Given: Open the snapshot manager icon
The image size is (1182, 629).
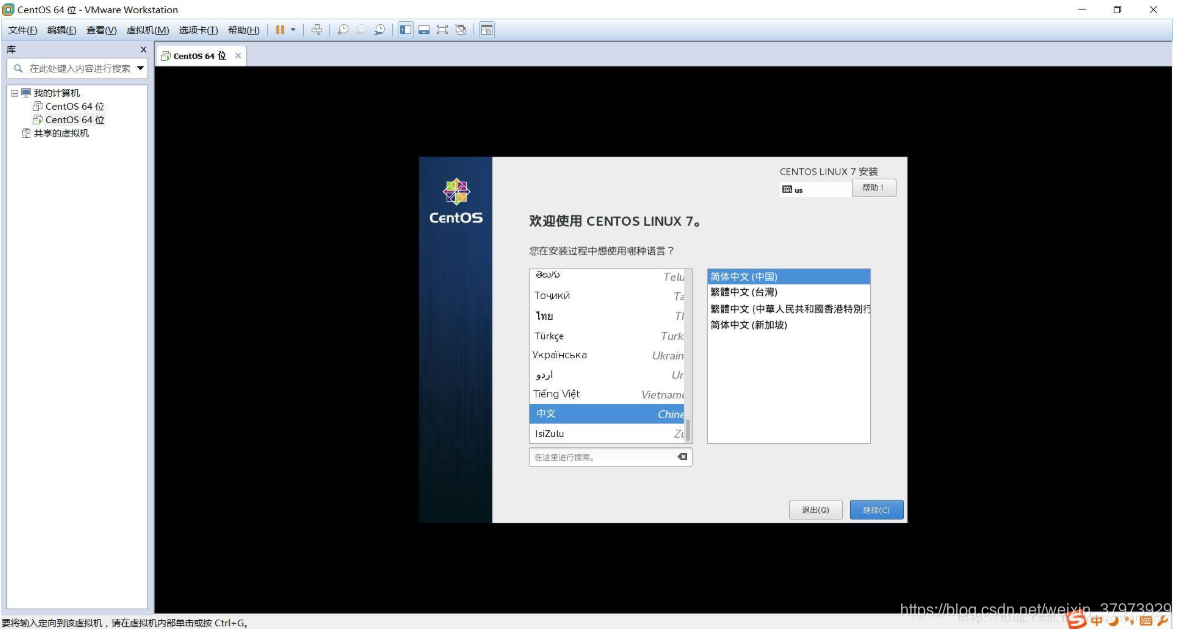Looking at the screenshot, I should (x=380, y=30).
